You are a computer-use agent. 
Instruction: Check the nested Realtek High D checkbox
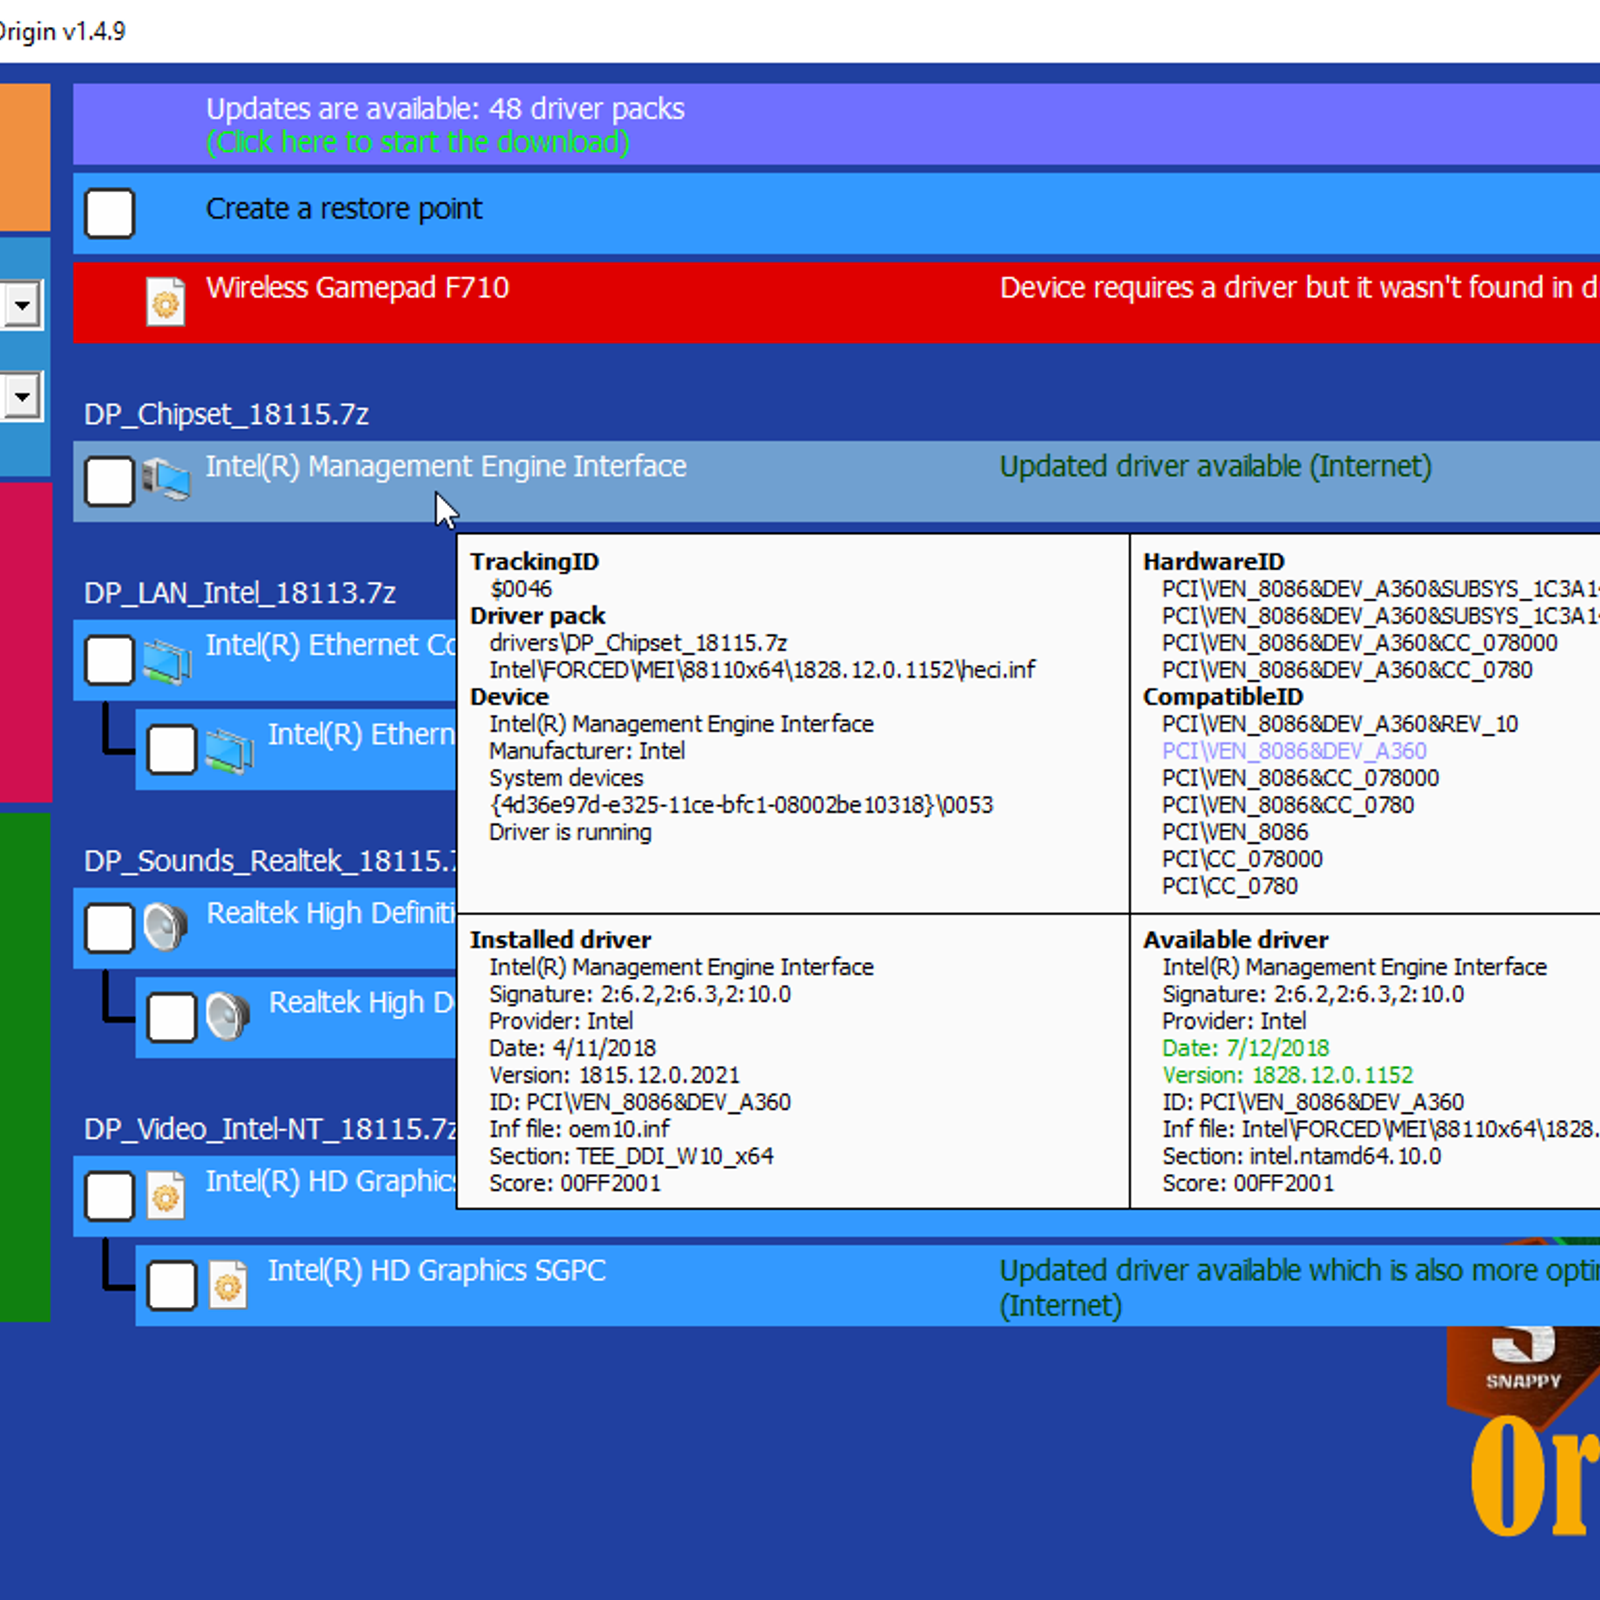pos(172,1017)
